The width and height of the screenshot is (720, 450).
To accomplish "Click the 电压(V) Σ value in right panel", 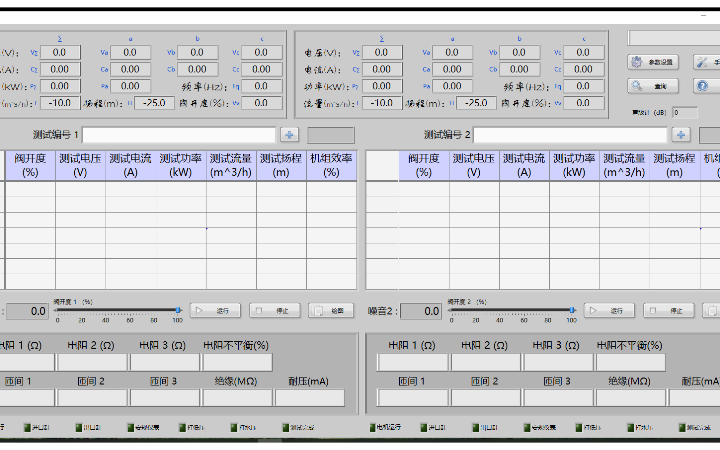I will [x=382, y=52].
